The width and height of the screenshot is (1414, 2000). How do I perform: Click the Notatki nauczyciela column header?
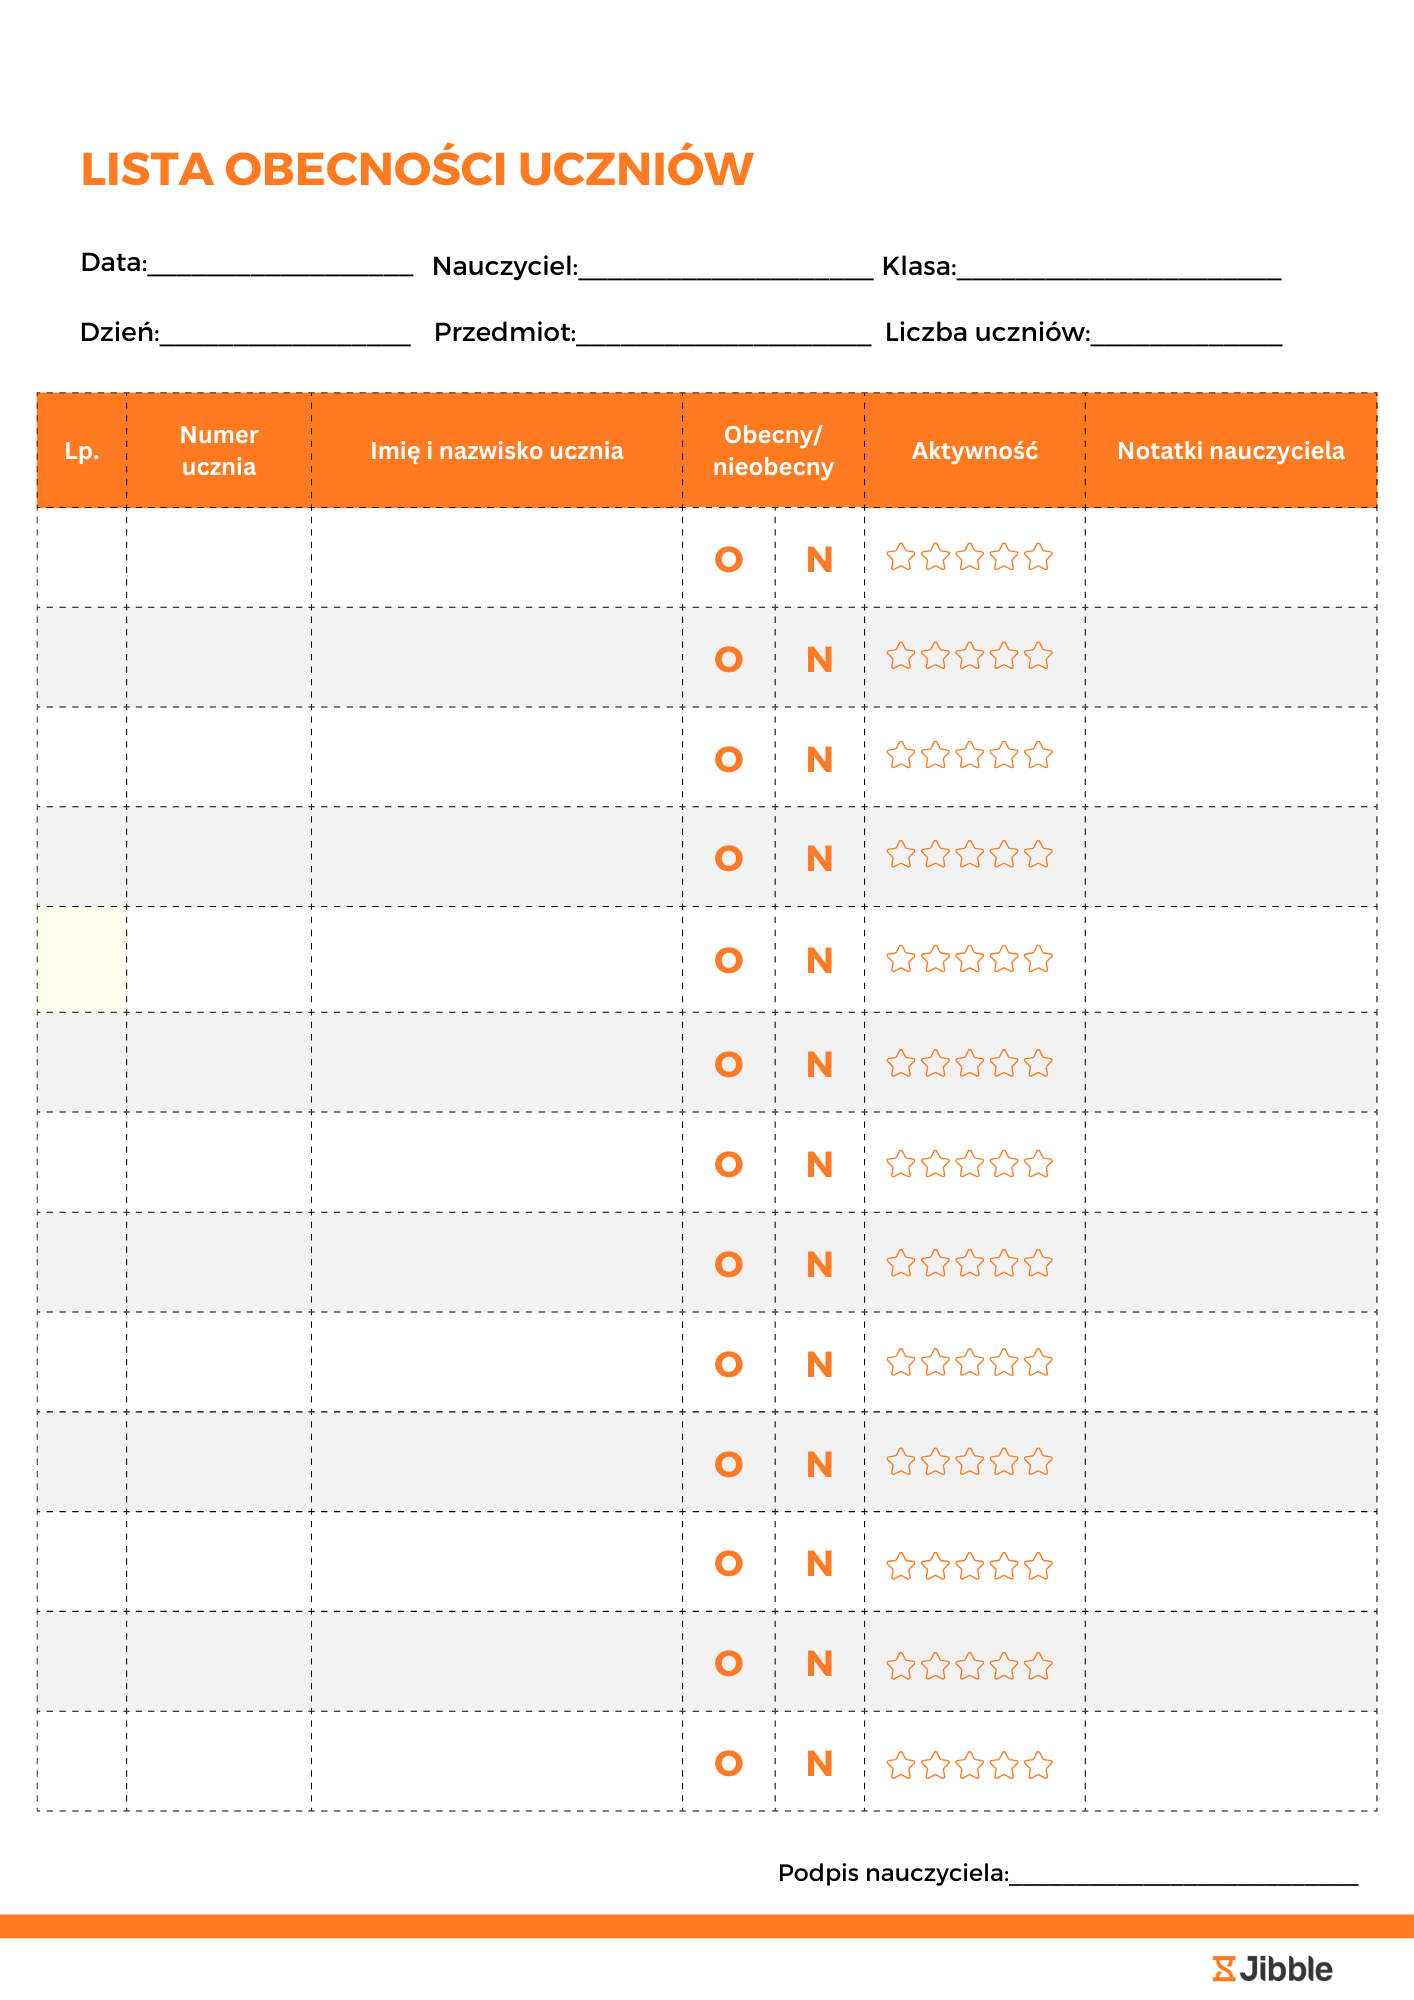1231,451
